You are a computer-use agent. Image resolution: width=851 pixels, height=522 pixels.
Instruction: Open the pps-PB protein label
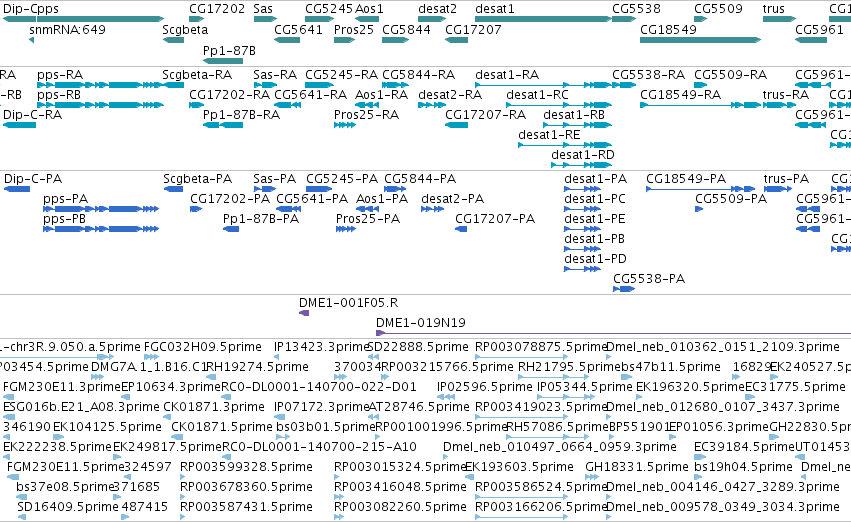tap(65, 219)
